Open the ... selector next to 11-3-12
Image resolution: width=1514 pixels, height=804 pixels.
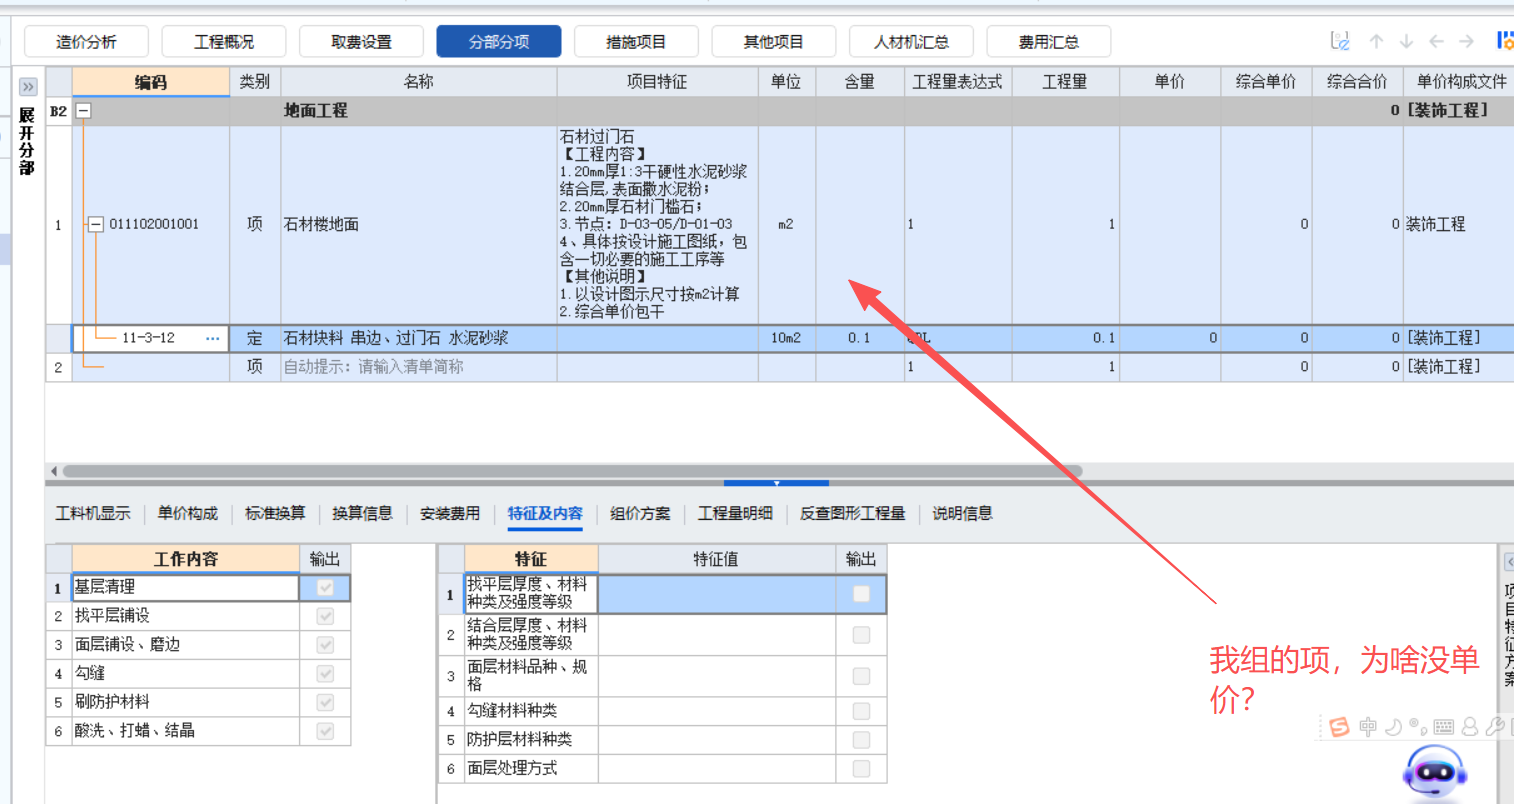[212, 338]
